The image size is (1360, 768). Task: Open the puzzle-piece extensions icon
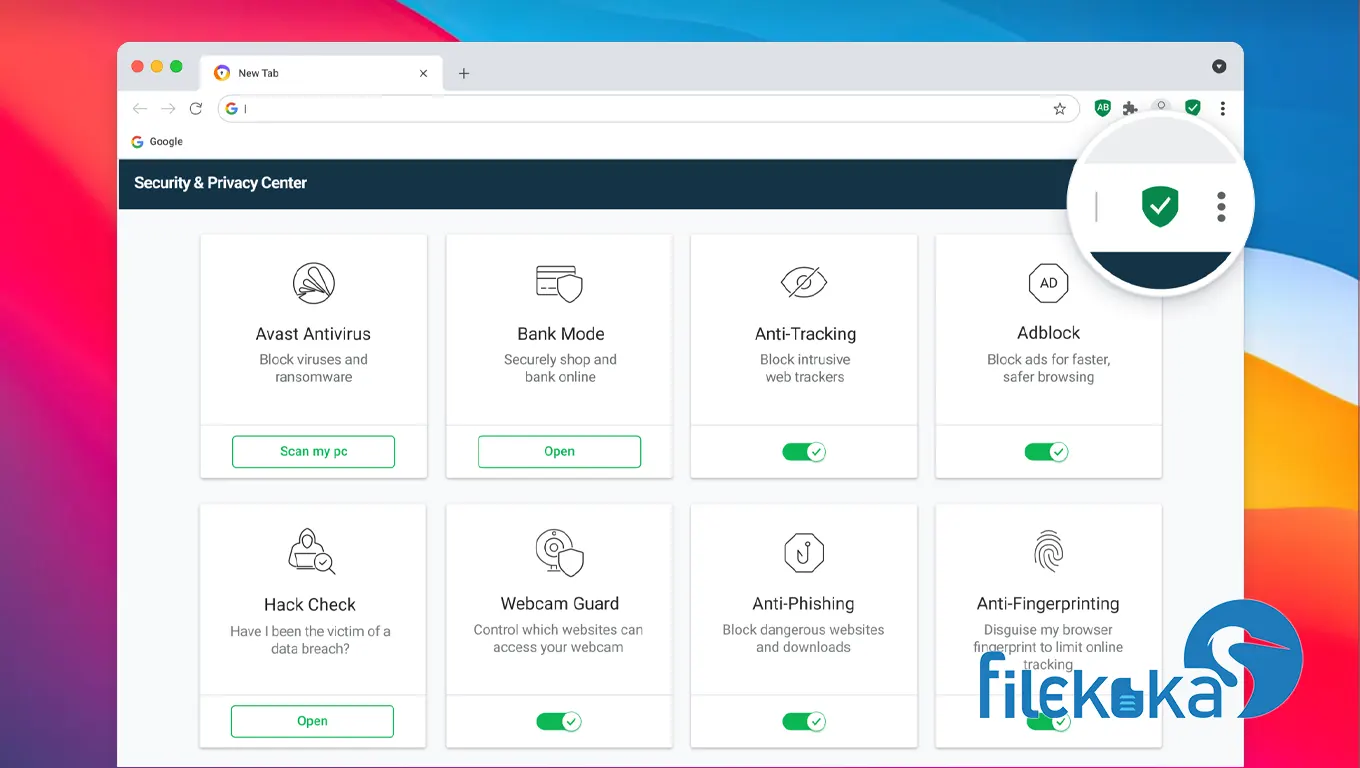(x=1130, y=108)
